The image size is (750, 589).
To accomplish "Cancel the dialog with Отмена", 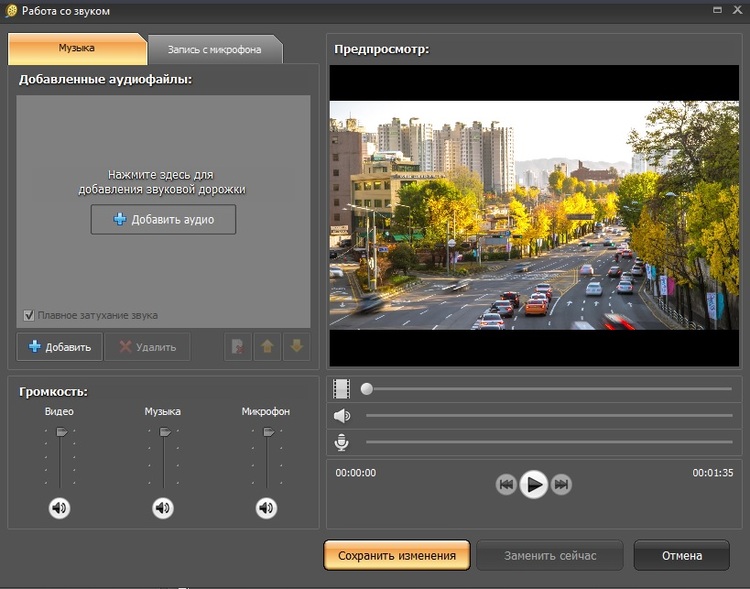I will pos(681,556).
